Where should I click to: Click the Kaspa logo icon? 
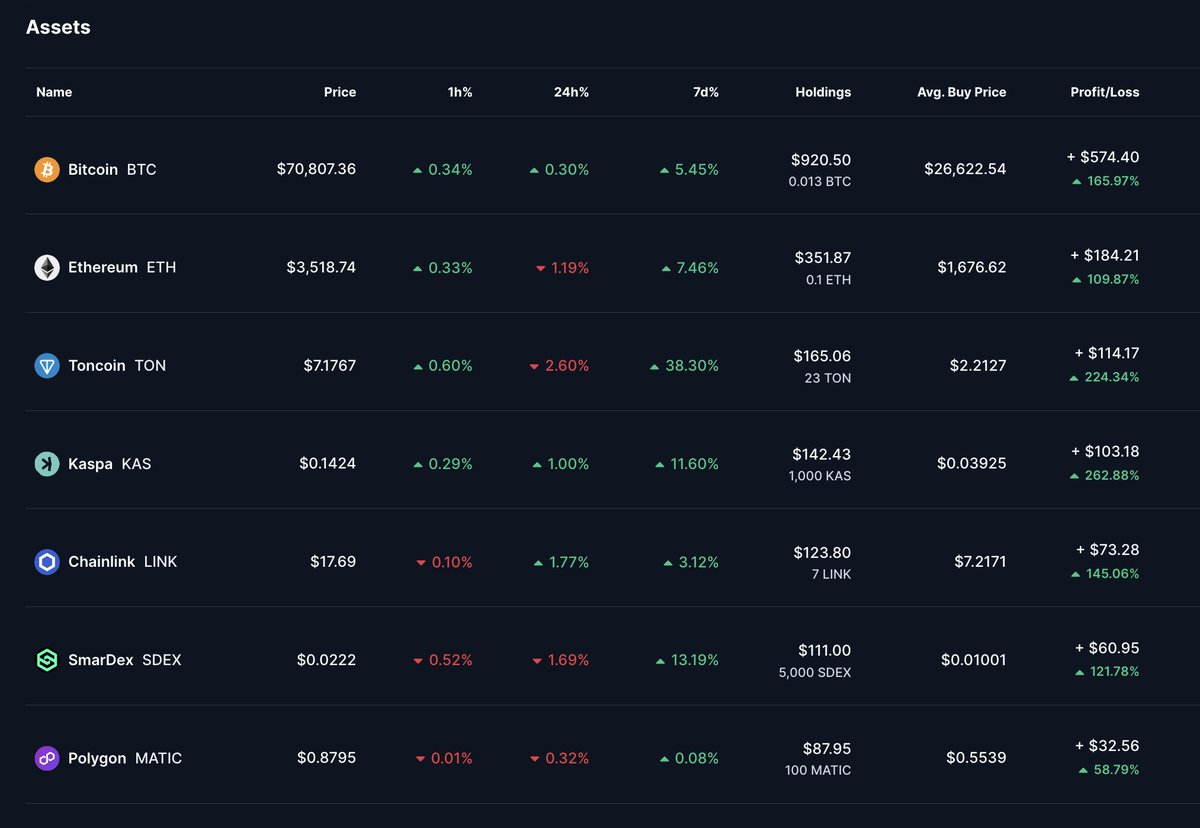pyautogui.click(x=47, y=464)
